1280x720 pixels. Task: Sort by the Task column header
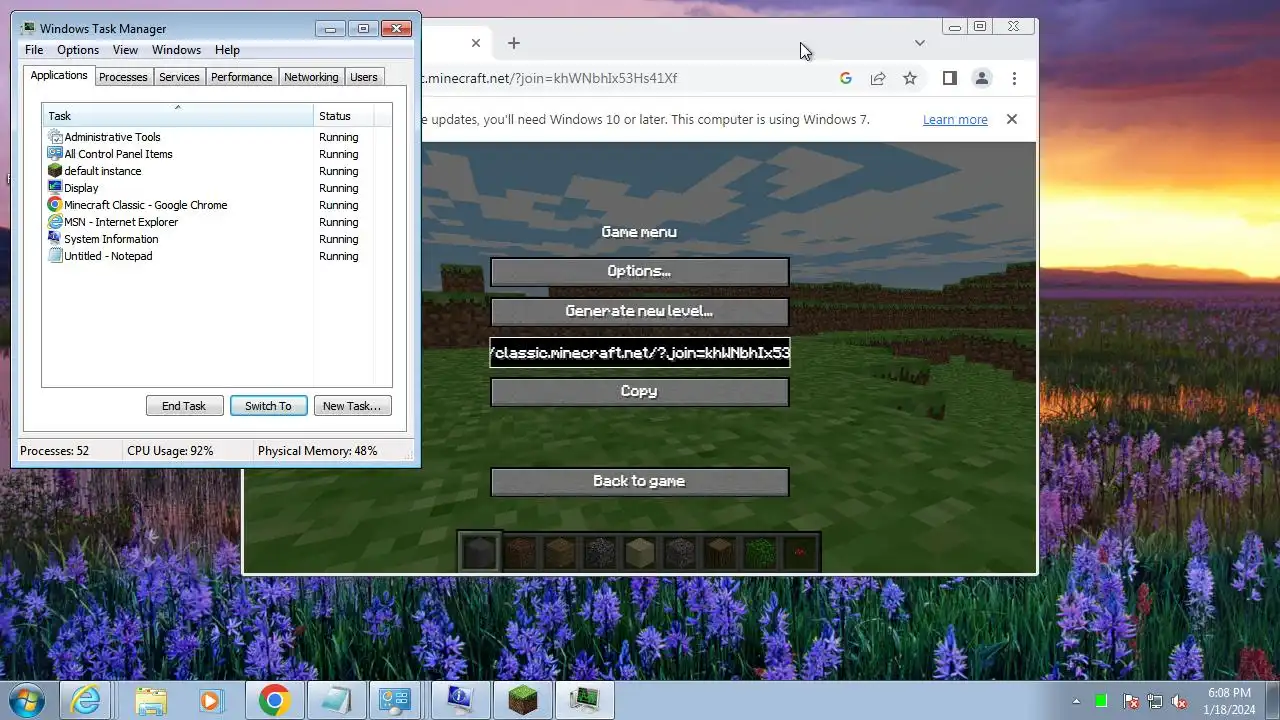pos(178,116)
